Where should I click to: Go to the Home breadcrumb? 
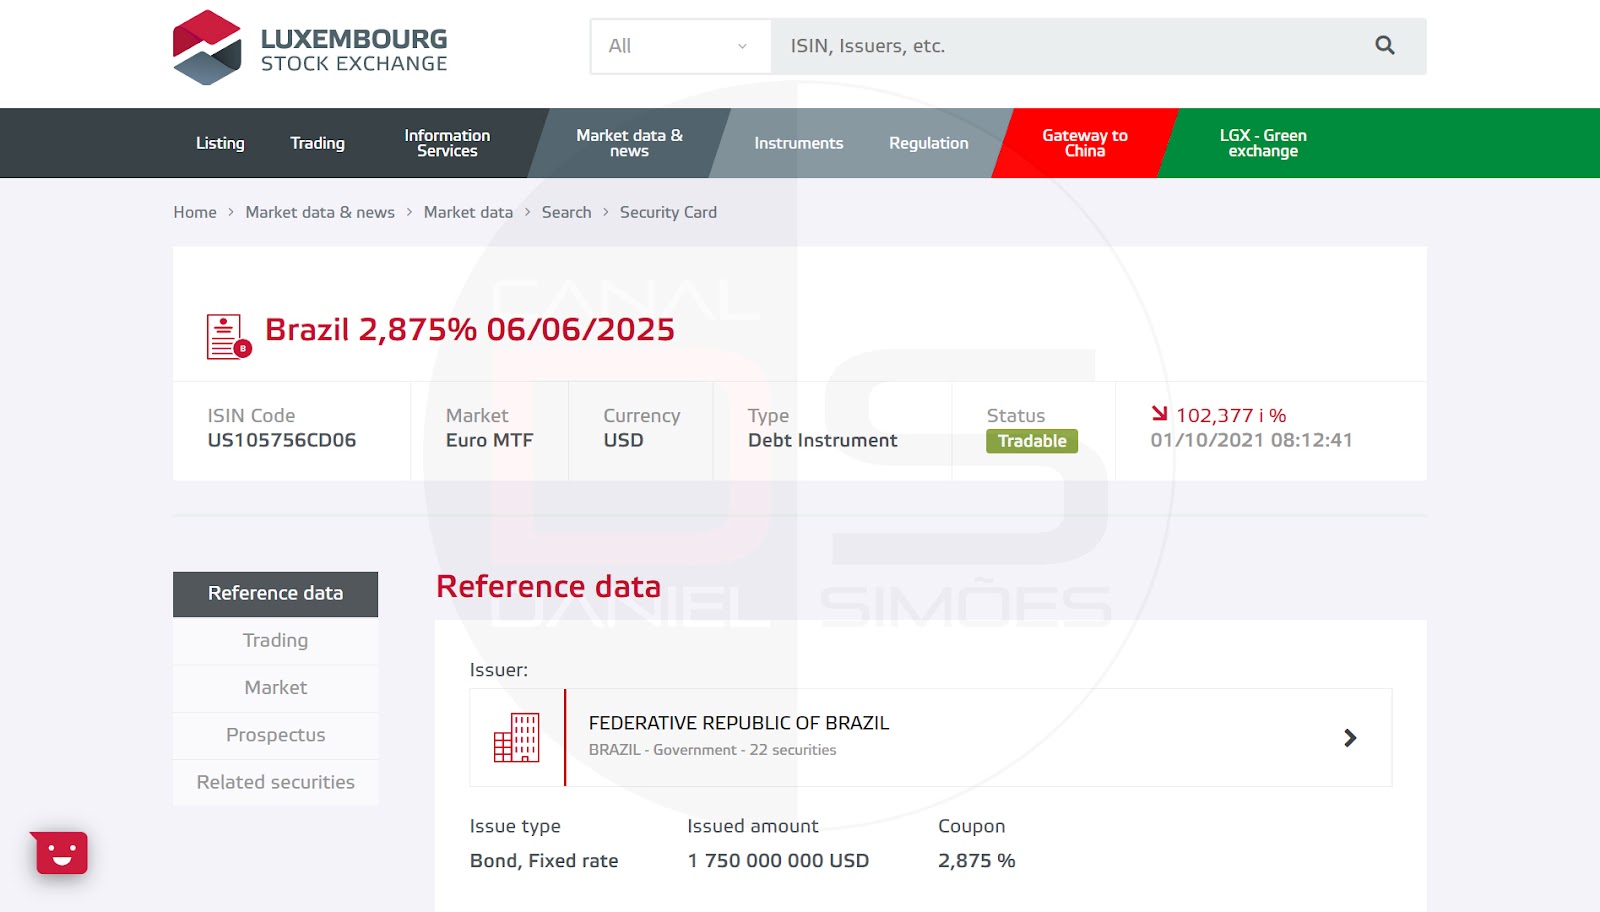195,212
